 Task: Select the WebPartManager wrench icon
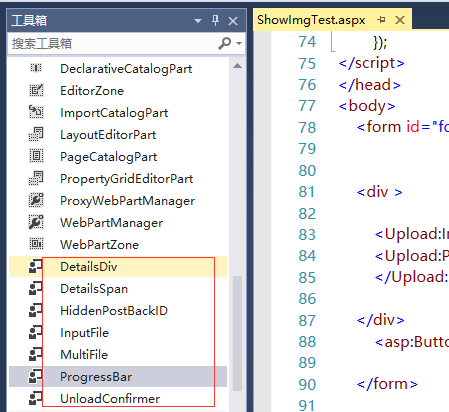pyautogui.click(x=36, y=222)
